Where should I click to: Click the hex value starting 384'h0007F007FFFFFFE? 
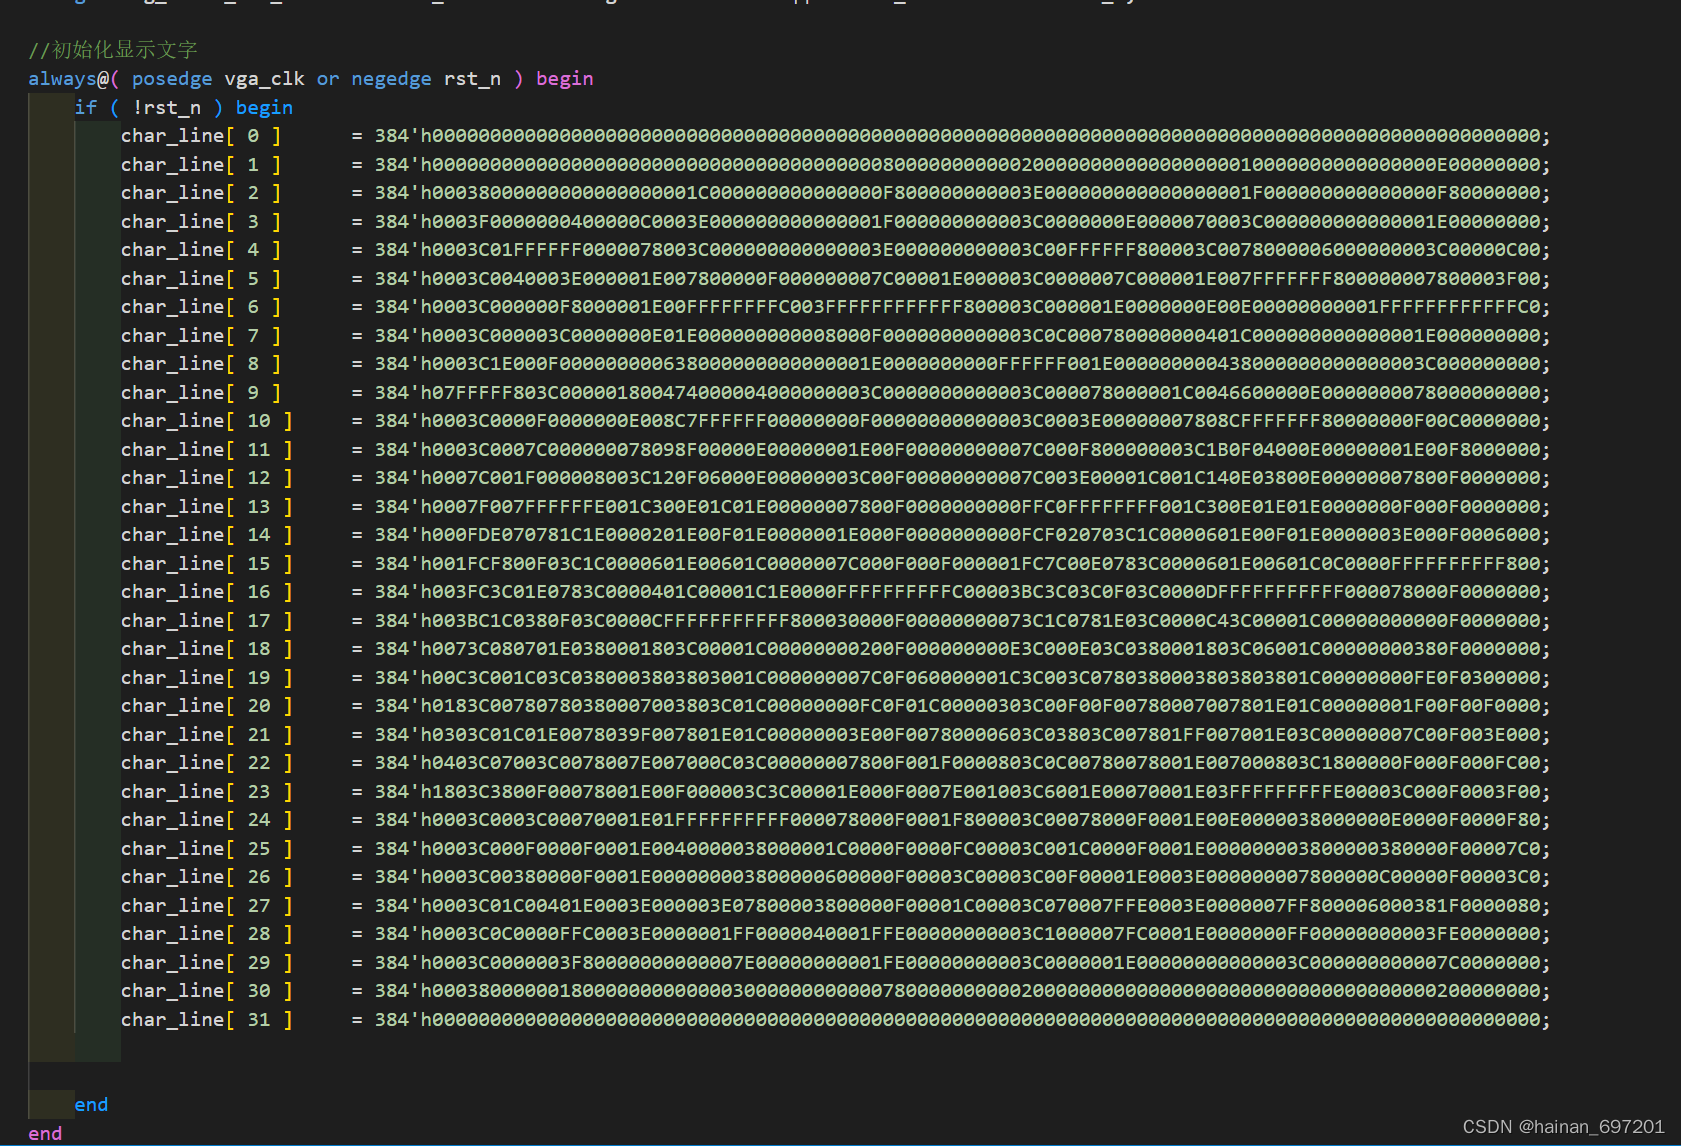(x=958, y=506)
